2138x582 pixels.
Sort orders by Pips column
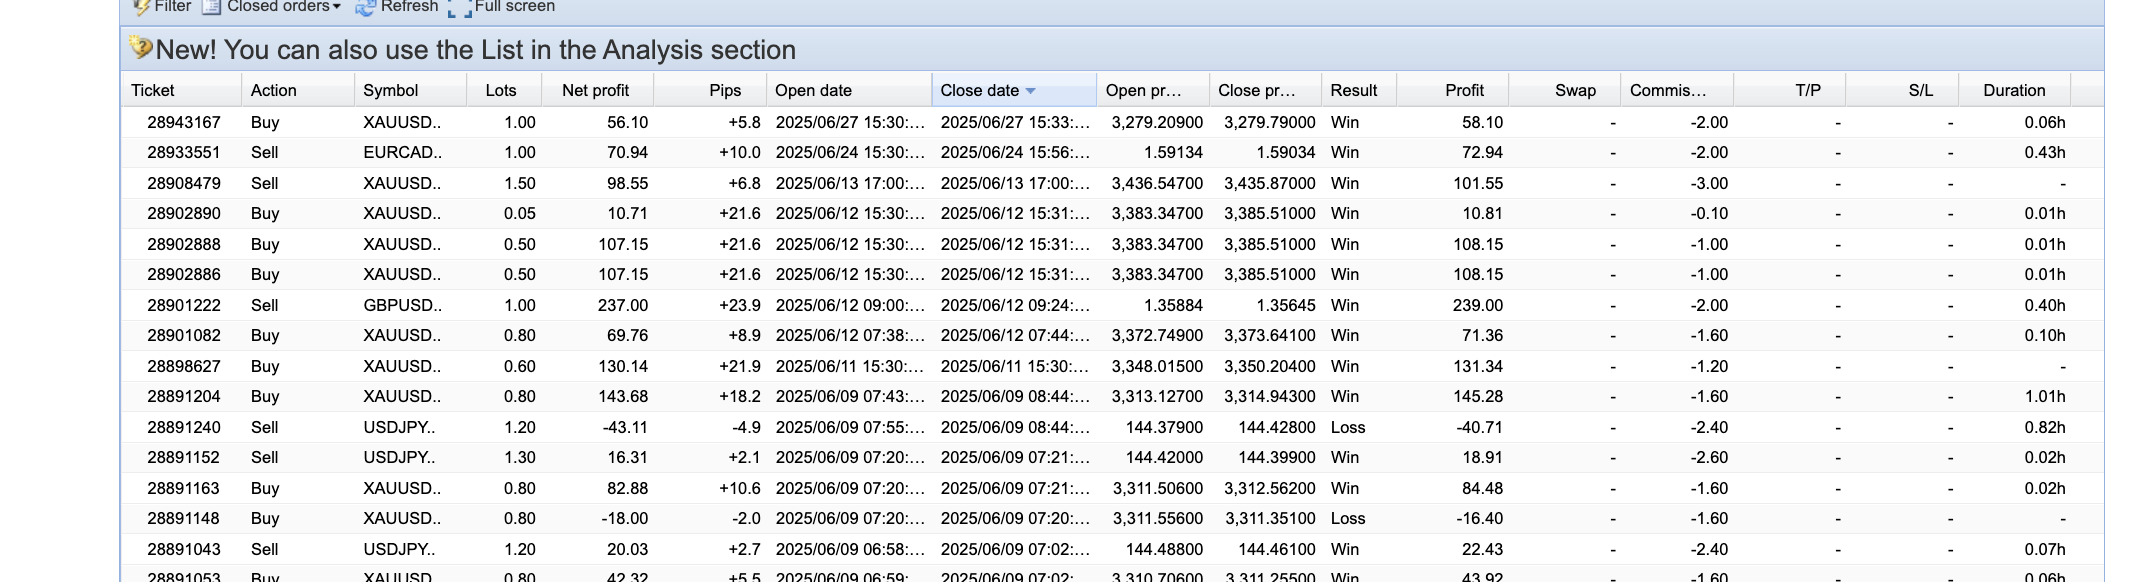click(724, 90)
